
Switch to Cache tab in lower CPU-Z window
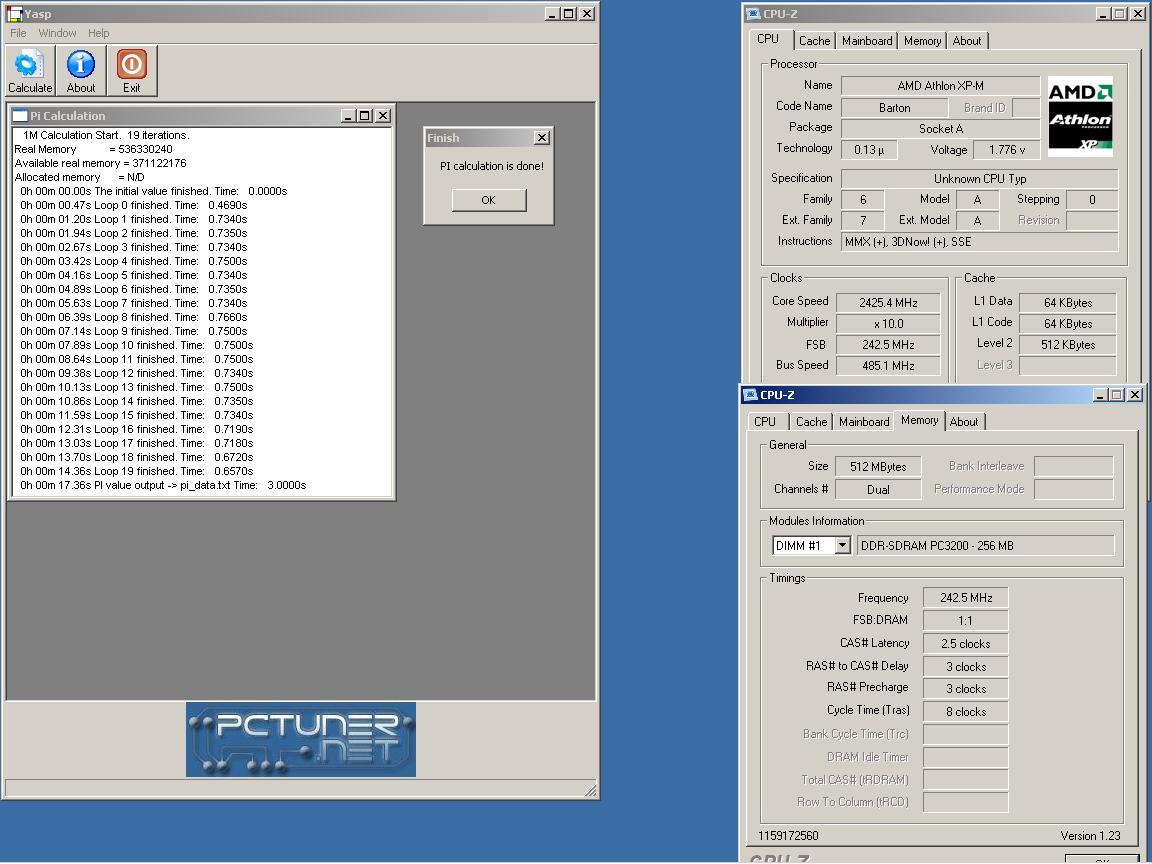[x=811, y=422]
